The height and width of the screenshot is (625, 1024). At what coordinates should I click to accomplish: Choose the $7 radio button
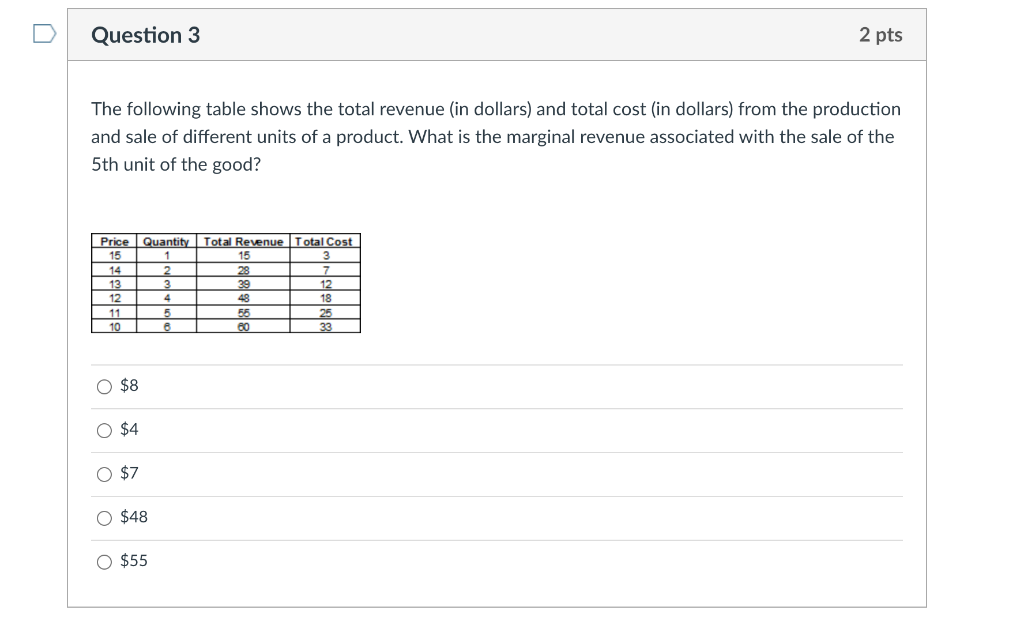(x=104, y=474)
